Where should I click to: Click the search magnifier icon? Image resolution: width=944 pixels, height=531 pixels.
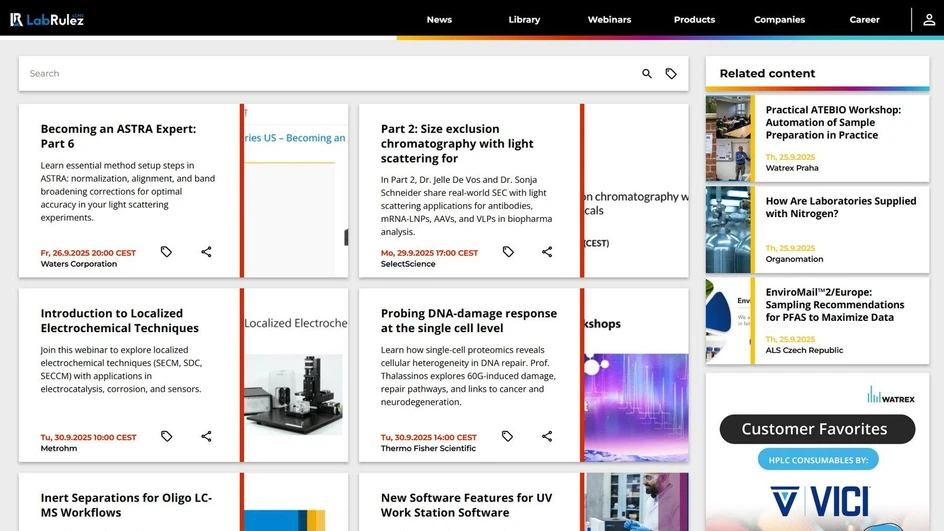click(647, 74)
